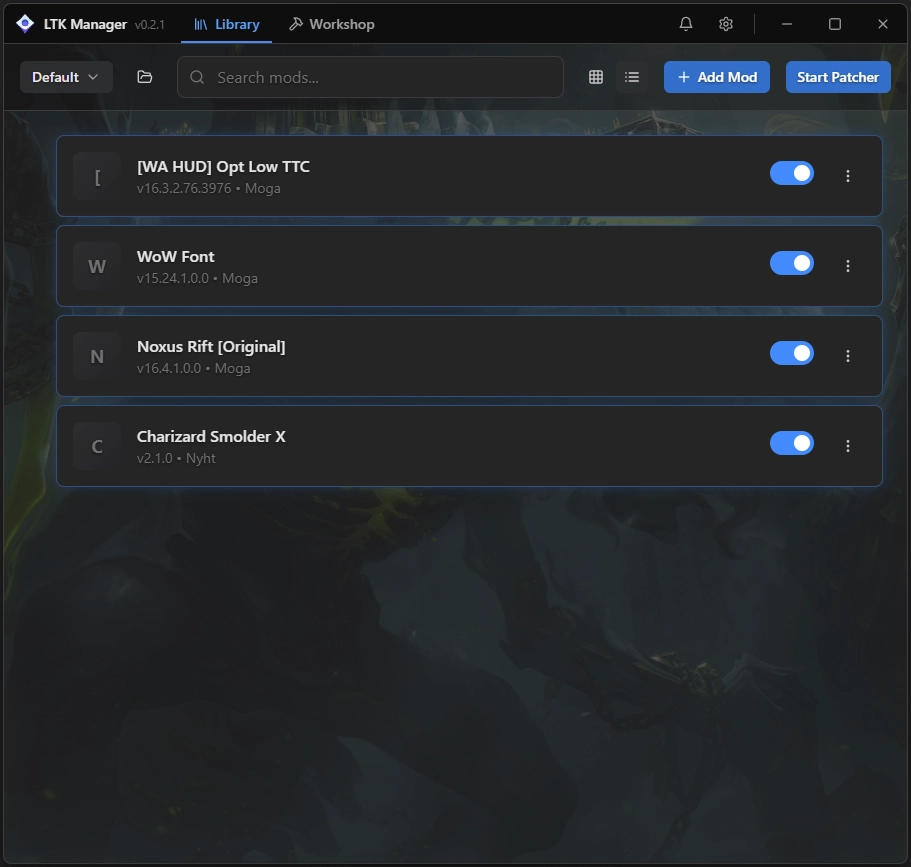
Task: Open options menu for [WA HUD] Opt Low TTC
Action: [848, 175]
